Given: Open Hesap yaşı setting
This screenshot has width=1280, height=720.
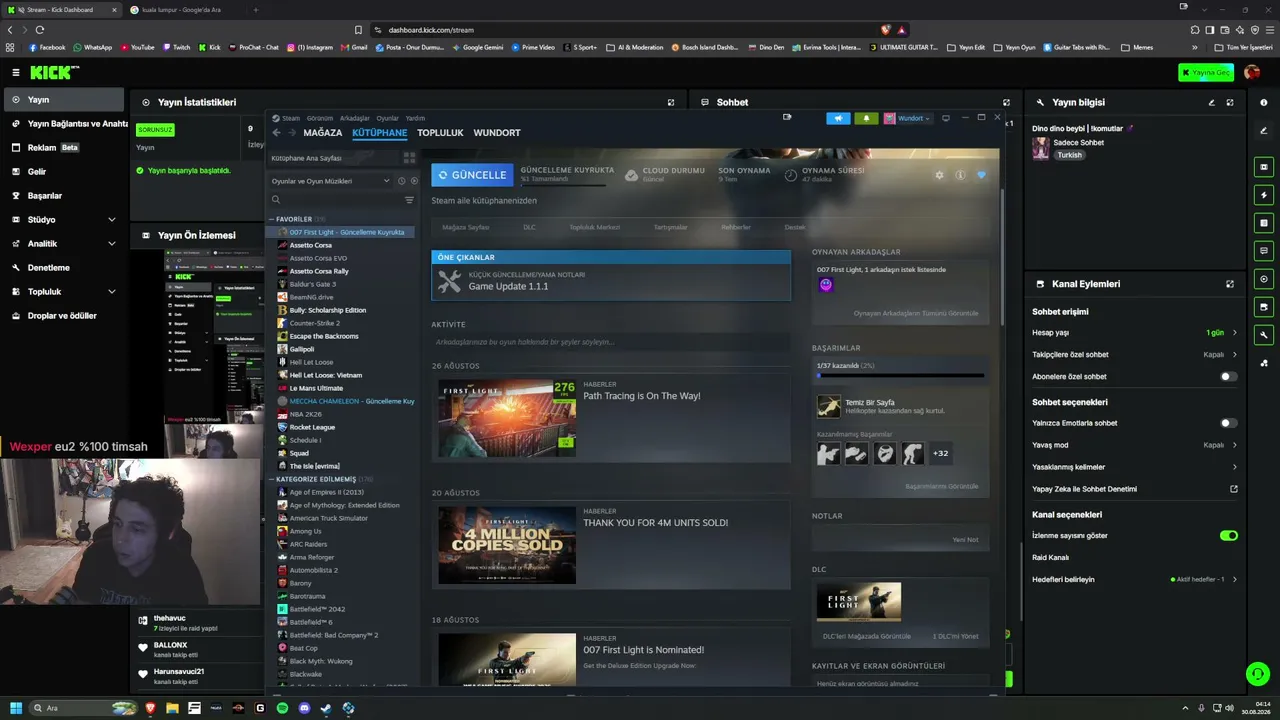Looking at the screenshot, I should 1134,332.
